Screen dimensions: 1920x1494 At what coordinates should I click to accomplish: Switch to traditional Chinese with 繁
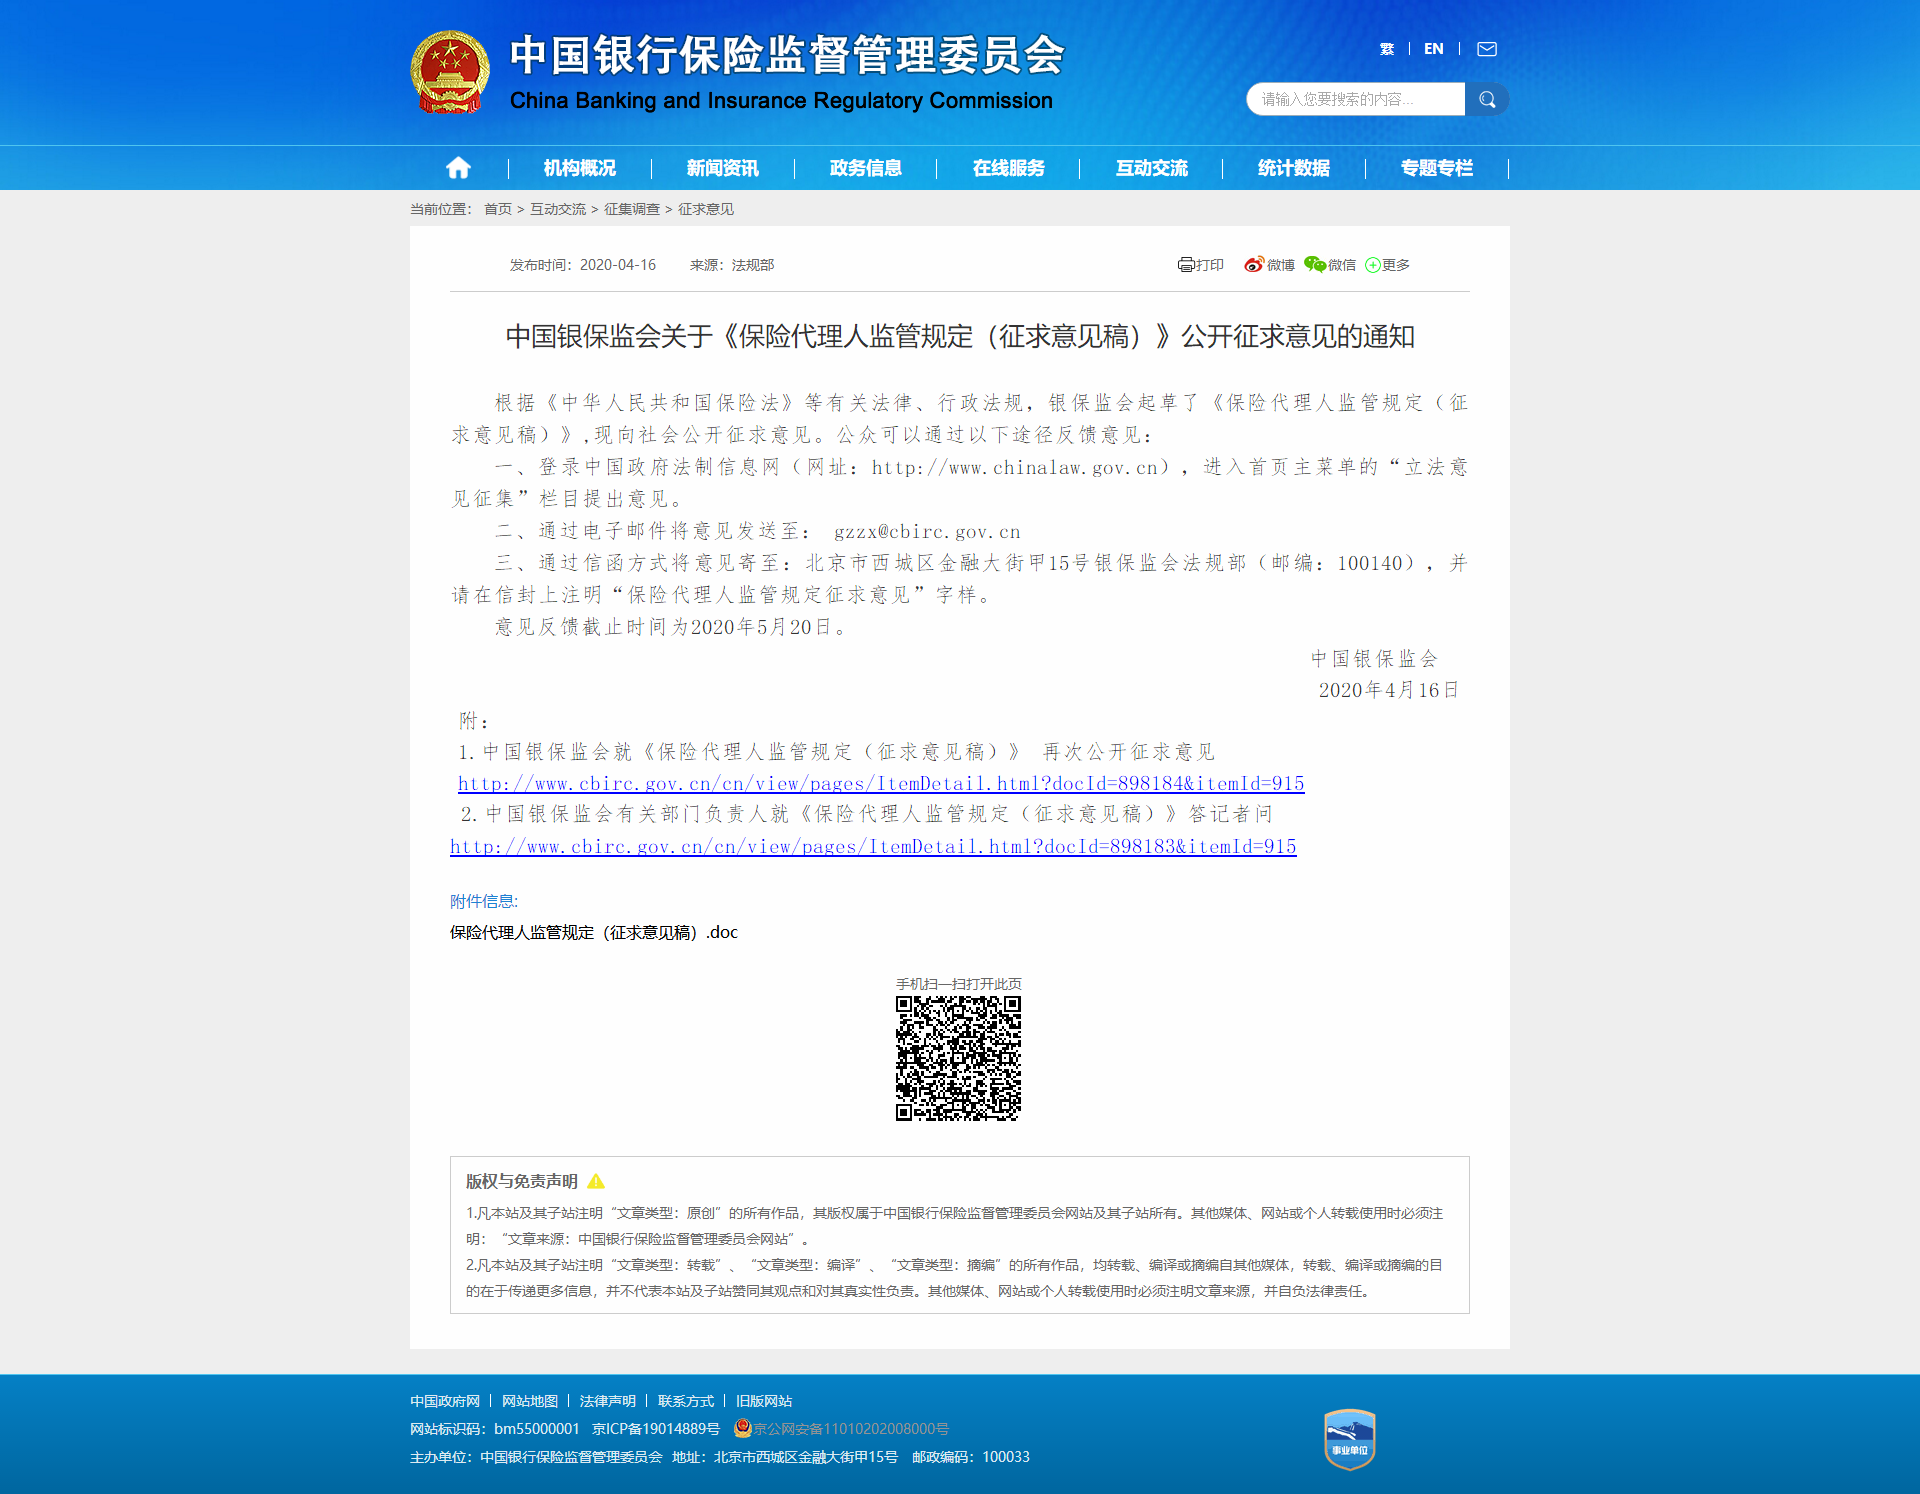point(1386,48)
